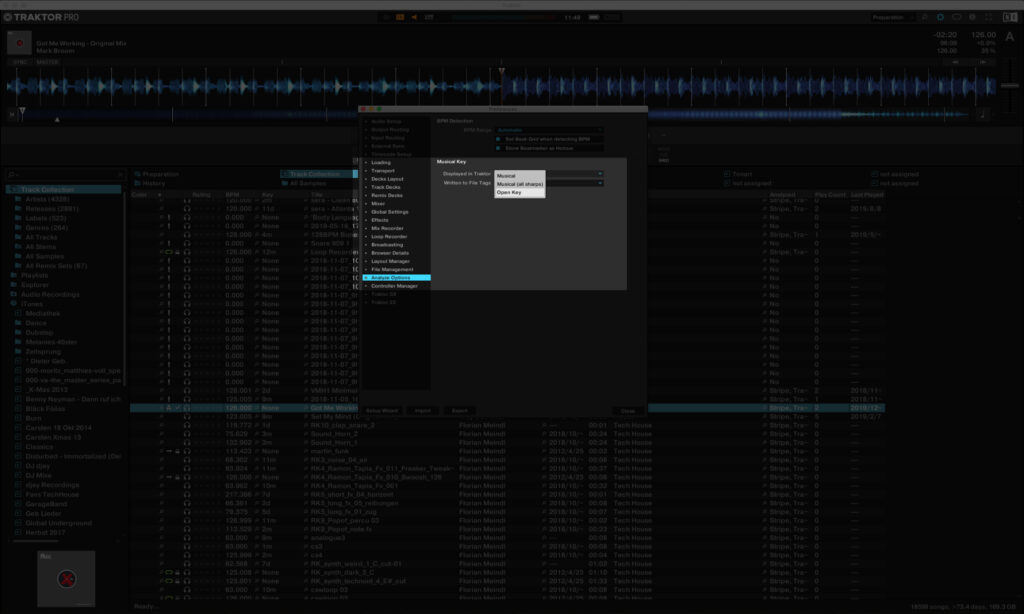Sort track list by Last Played column
Screen dimensions: 1024x614
[x=867, y=195]
